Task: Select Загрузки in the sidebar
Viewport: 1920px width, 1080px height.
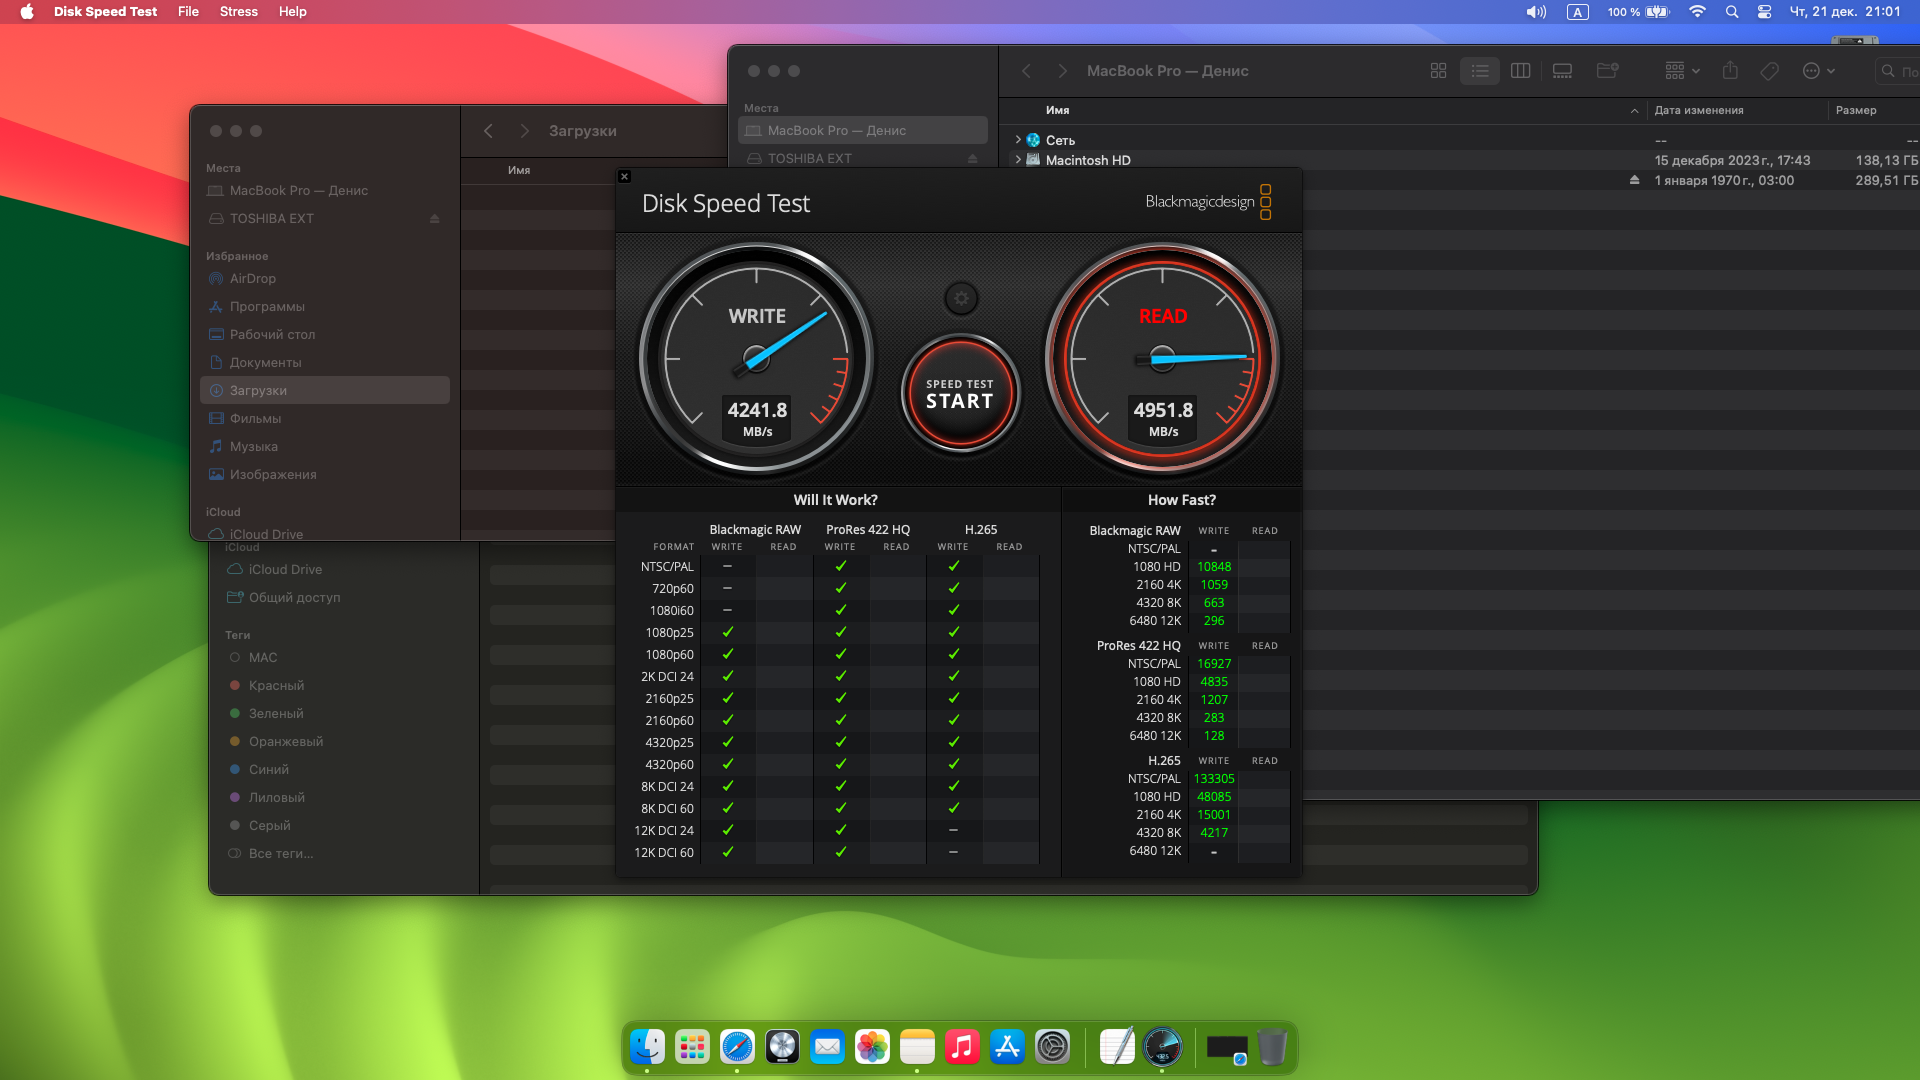Action: tap(325, 390)
